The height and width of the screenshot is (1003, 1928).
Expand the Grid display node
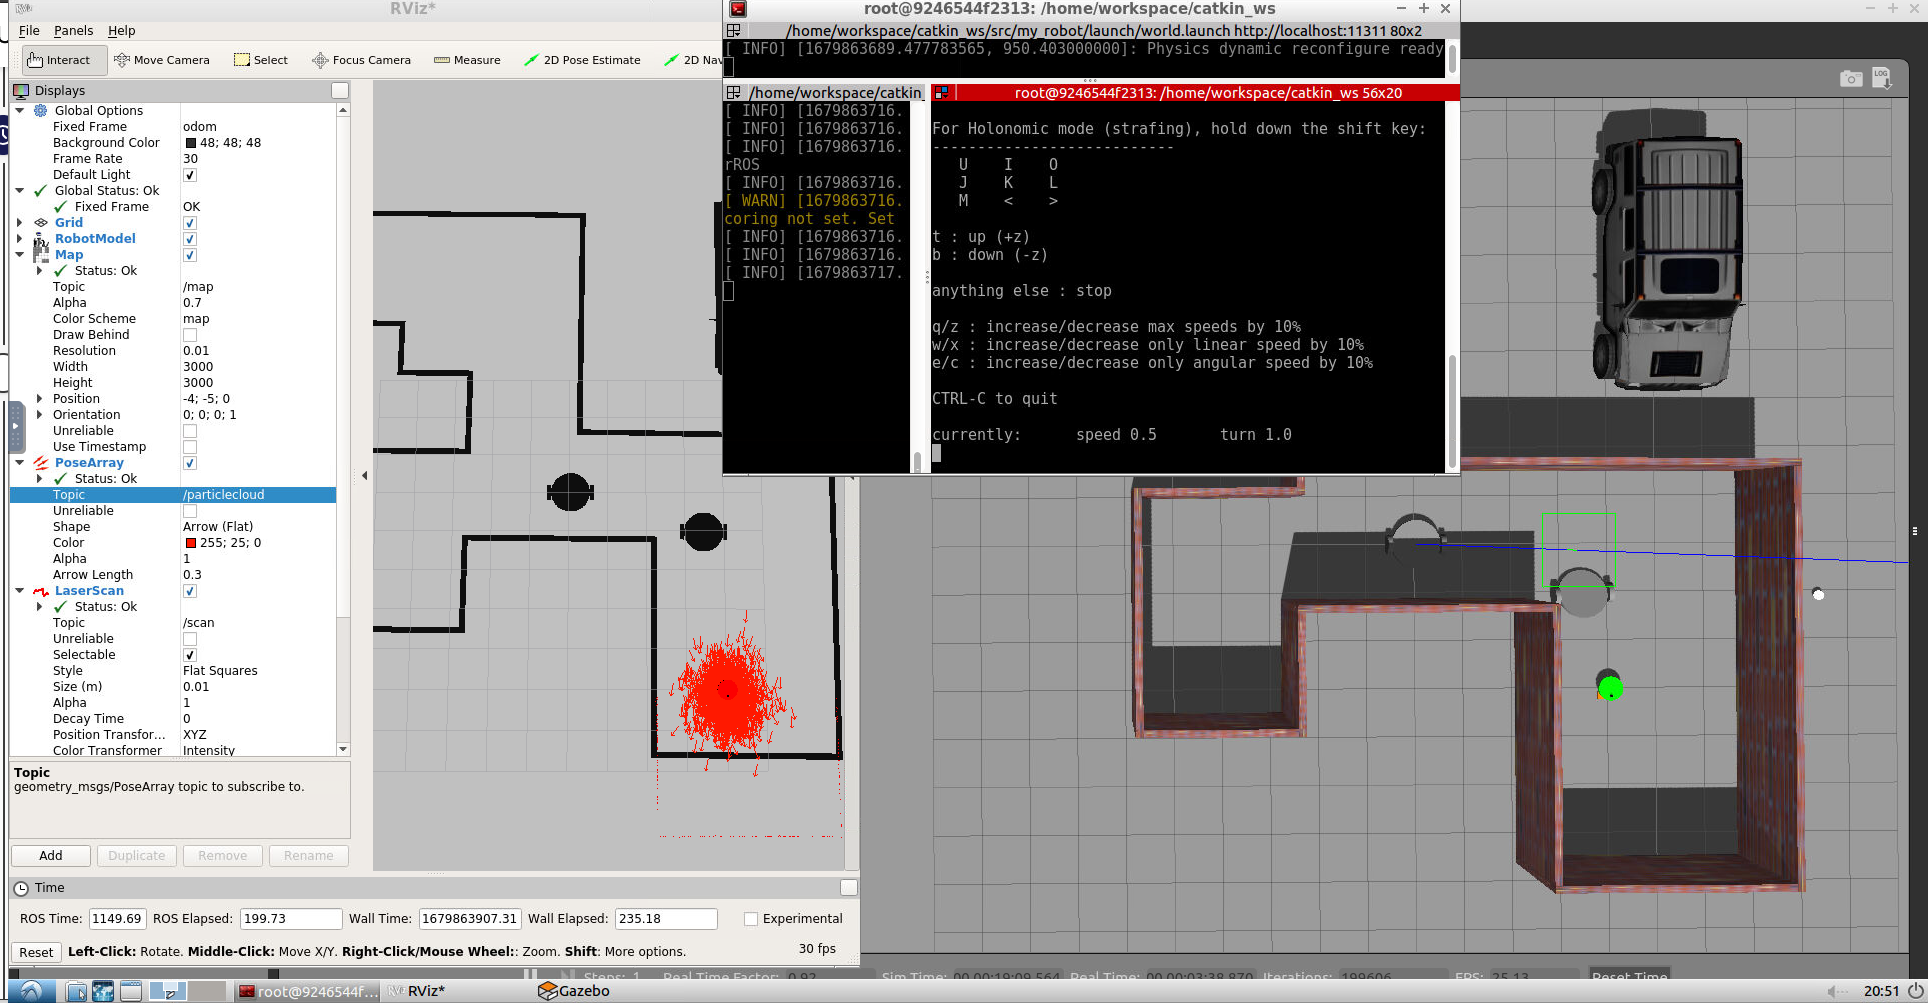pos(20,223)
